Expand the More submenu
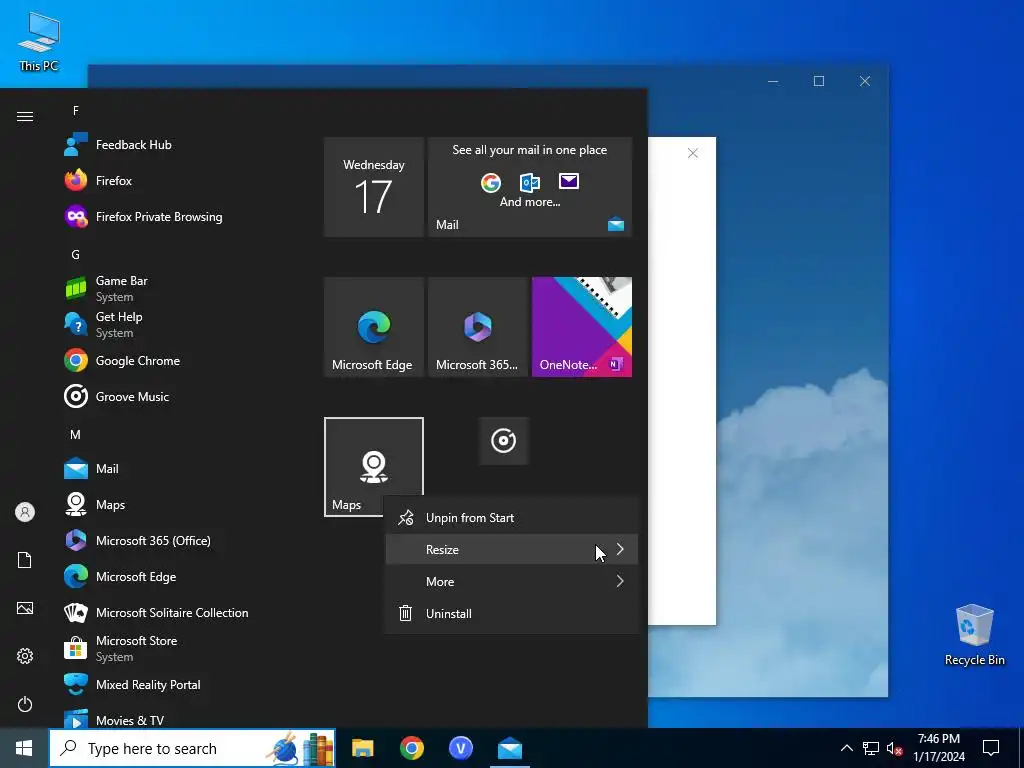The image size is (1024, 768). tap(511, 582)
